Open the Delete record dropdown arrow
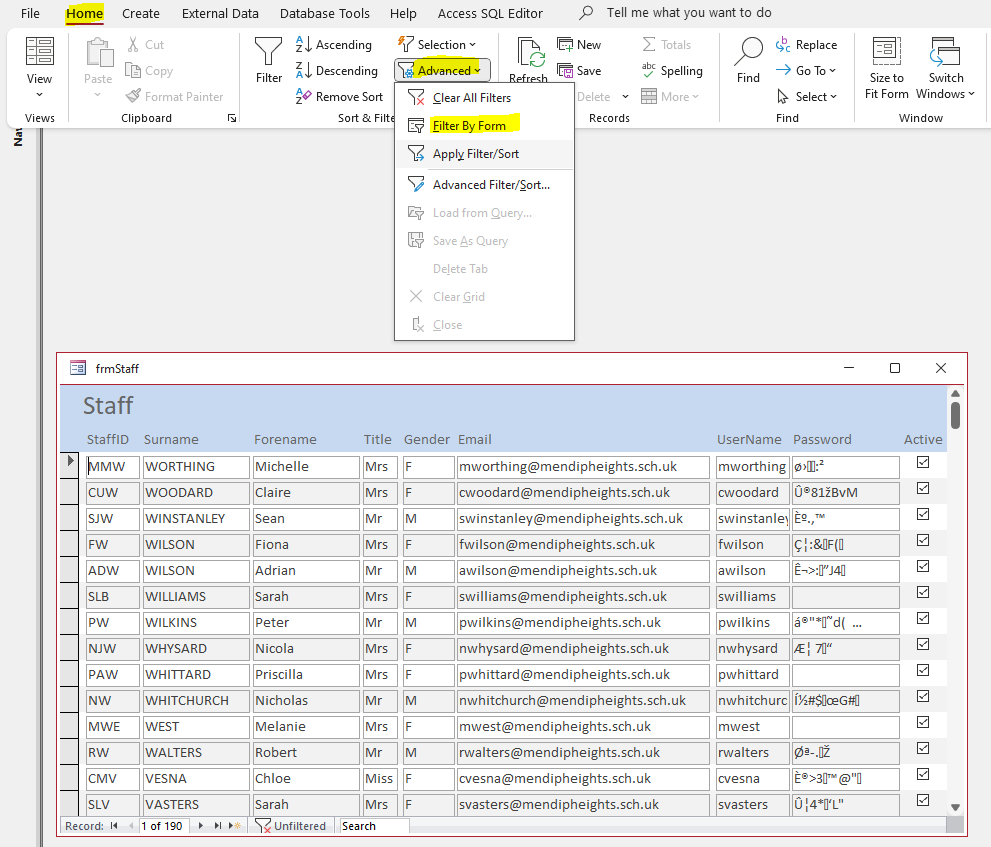The height and width of the screenshot is (847, 991). point(626,97)
